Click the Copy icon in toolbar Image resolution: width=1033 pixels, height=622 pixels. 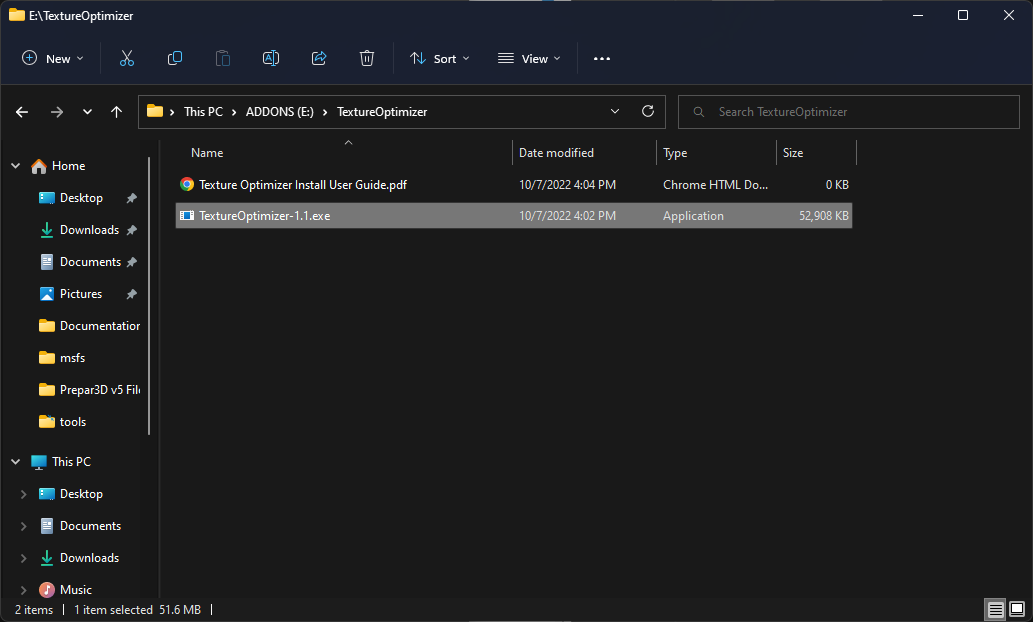[175, 59]
